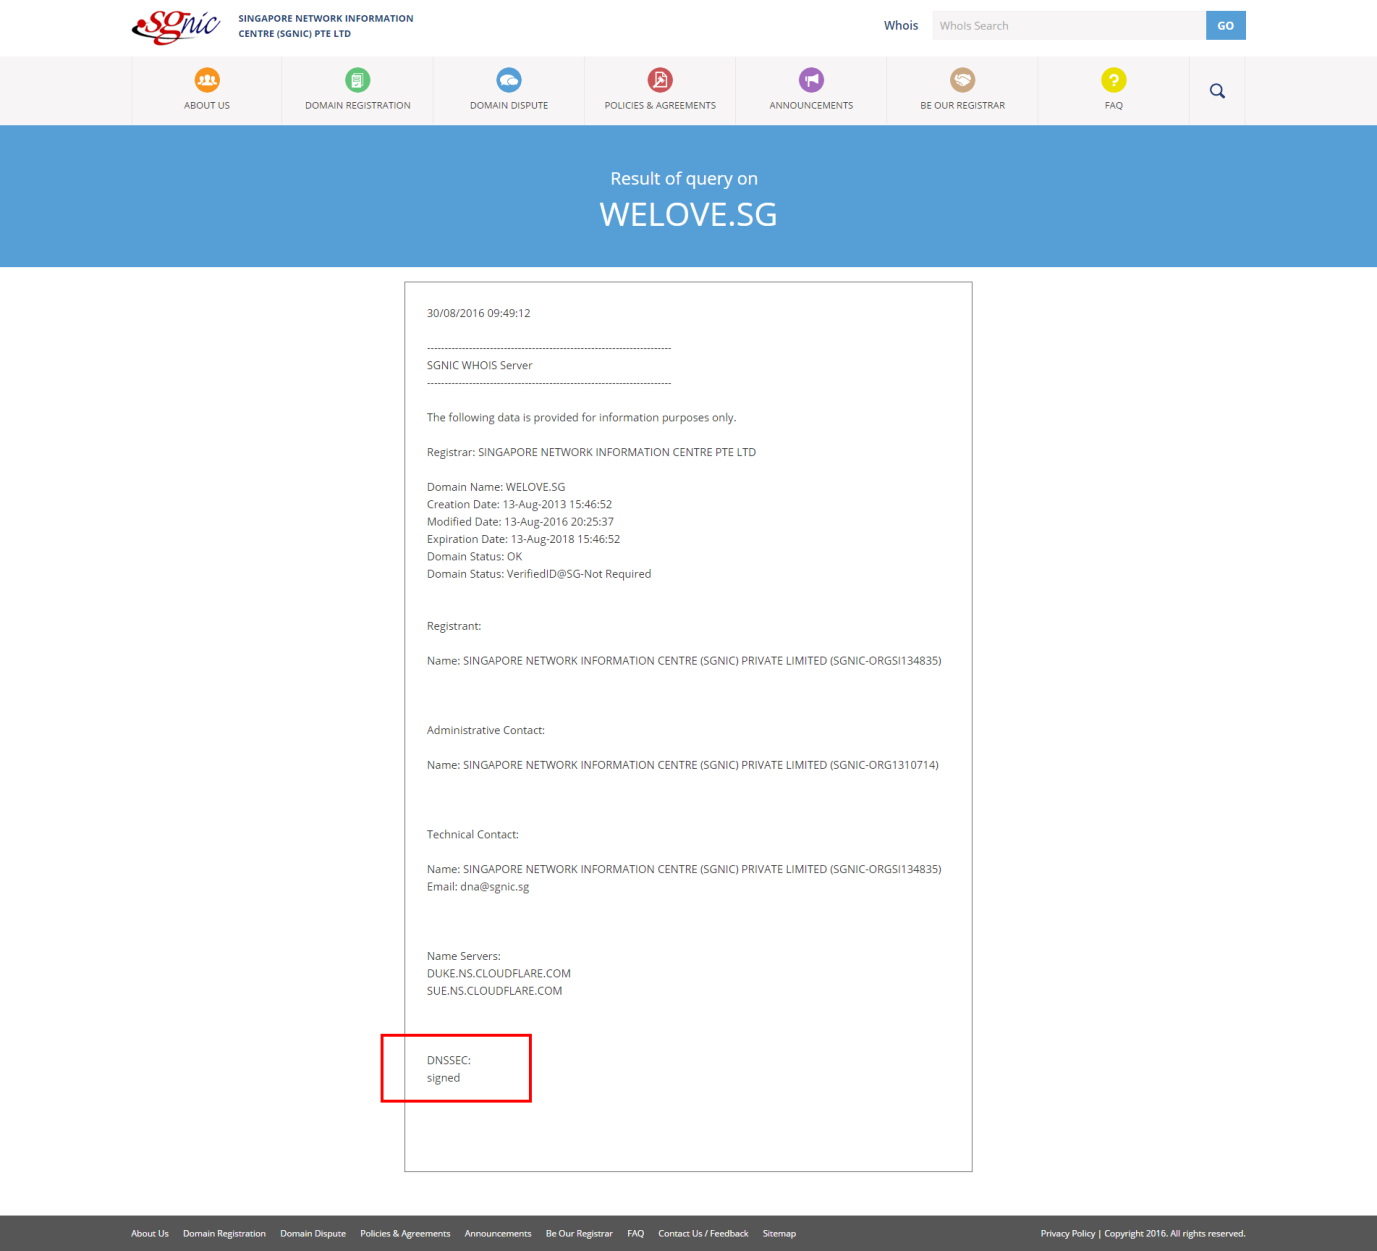
Task: Open footer Be Our Registrar link
Action: tap(579, 1234)
